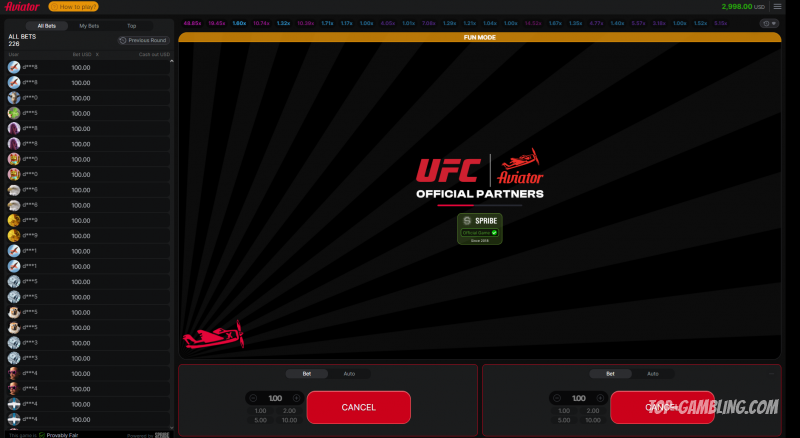Select Bet mode in right panel
Viewport: 800px width, 438px height.
point(609,374)
